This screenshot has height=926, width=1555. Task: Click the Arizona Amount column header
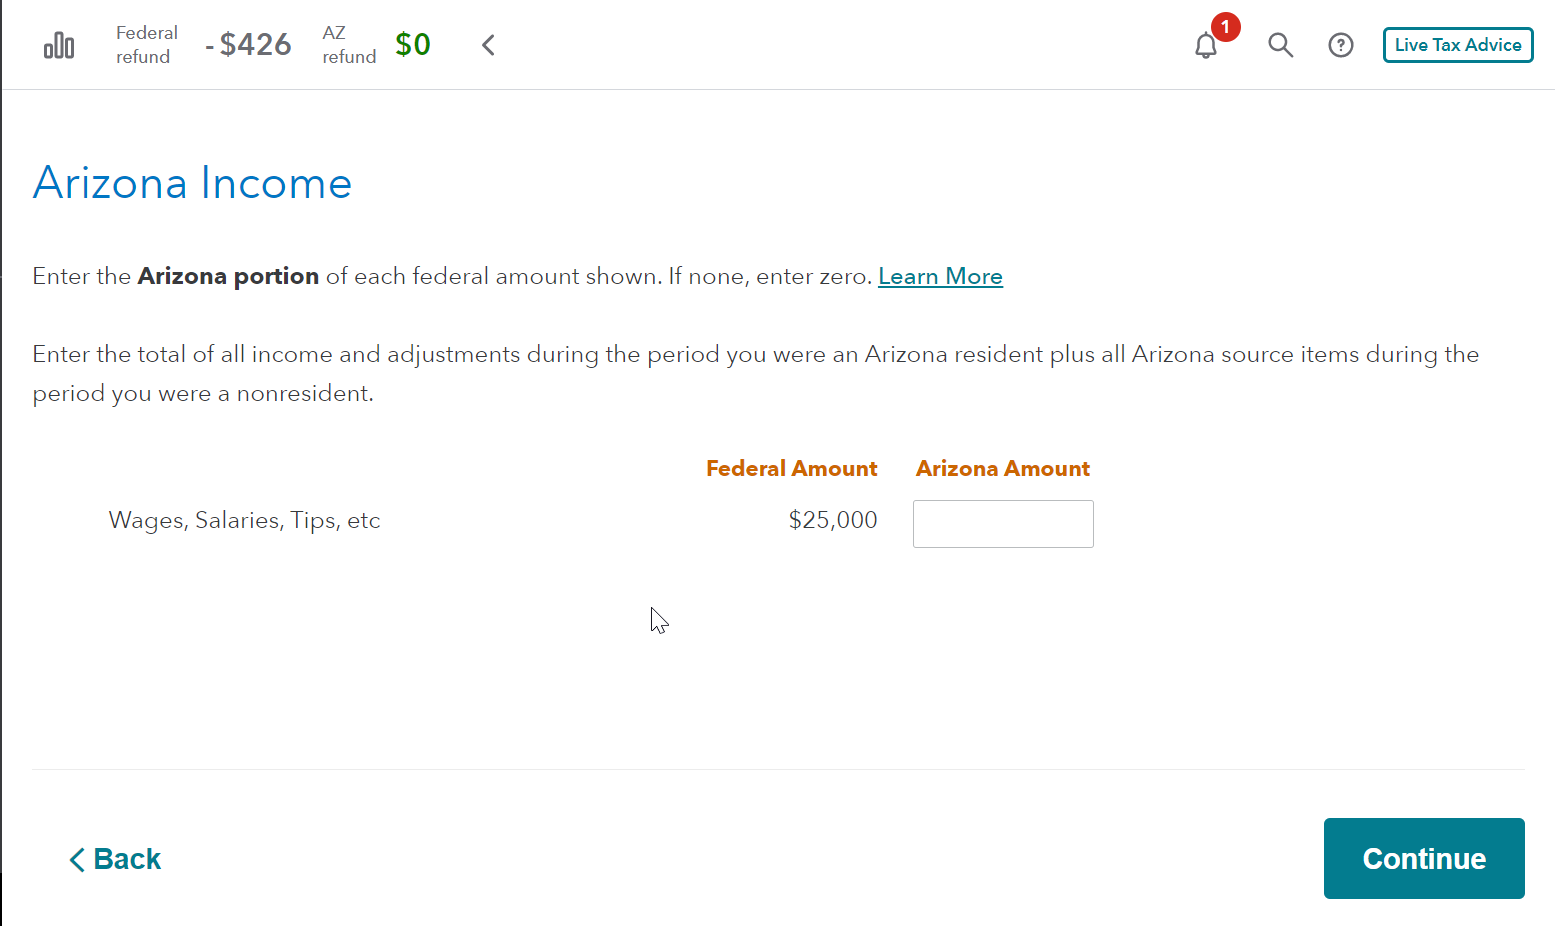click(1002, 469)
